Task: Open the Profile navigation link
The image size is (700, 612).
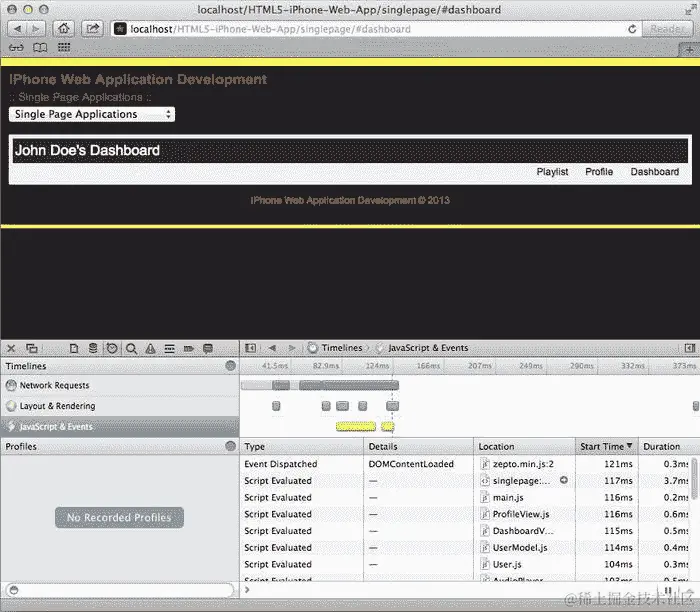Action: (599, 172)
